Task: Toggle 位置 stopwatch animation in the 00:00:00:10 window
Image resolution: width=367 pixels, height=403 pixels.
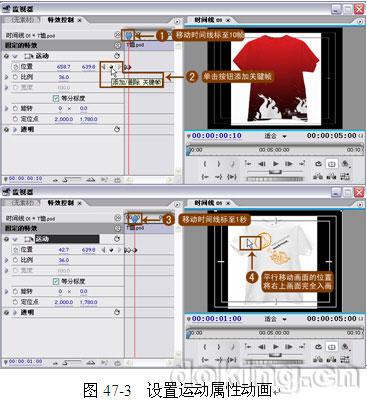Action: (x=15, y=67)
